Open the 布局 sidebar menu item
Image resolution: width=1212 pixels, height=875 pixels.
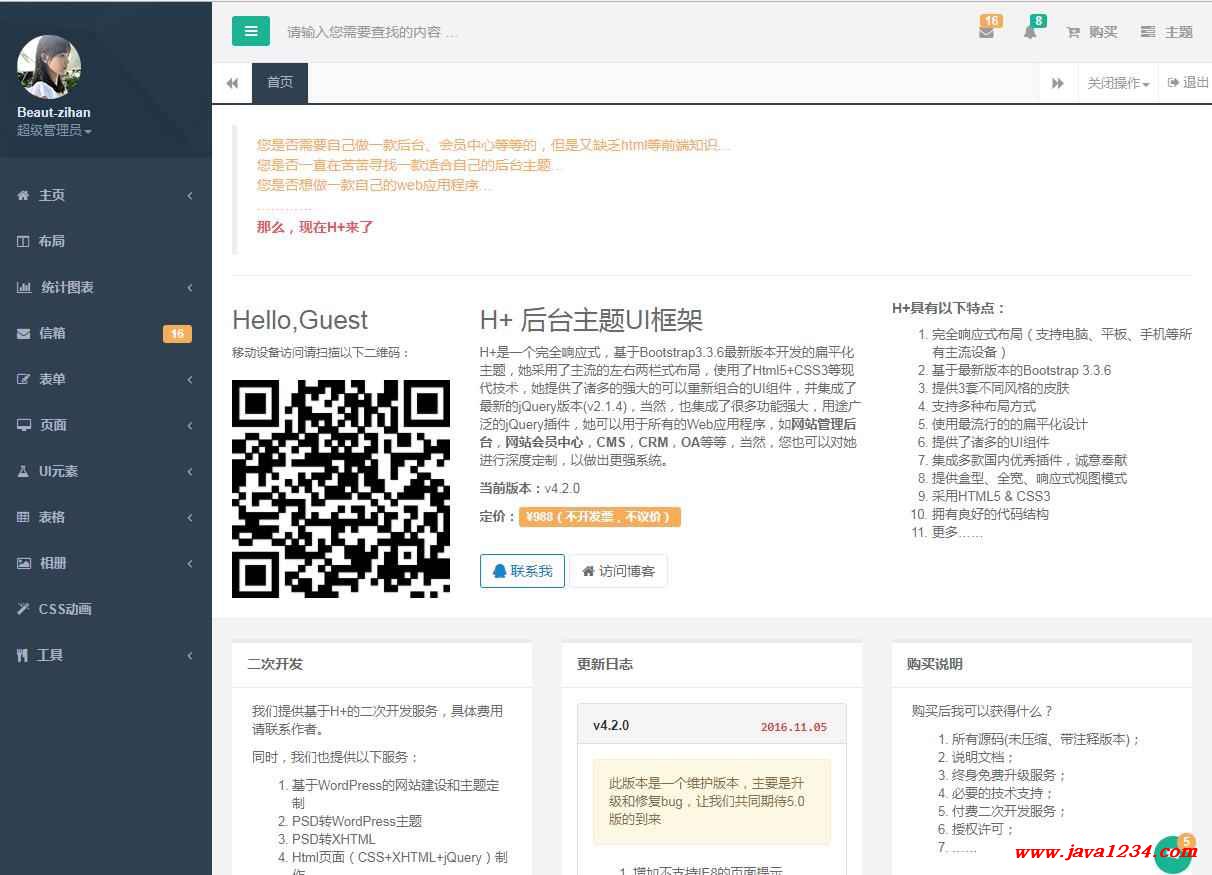(x=106, y=241)
